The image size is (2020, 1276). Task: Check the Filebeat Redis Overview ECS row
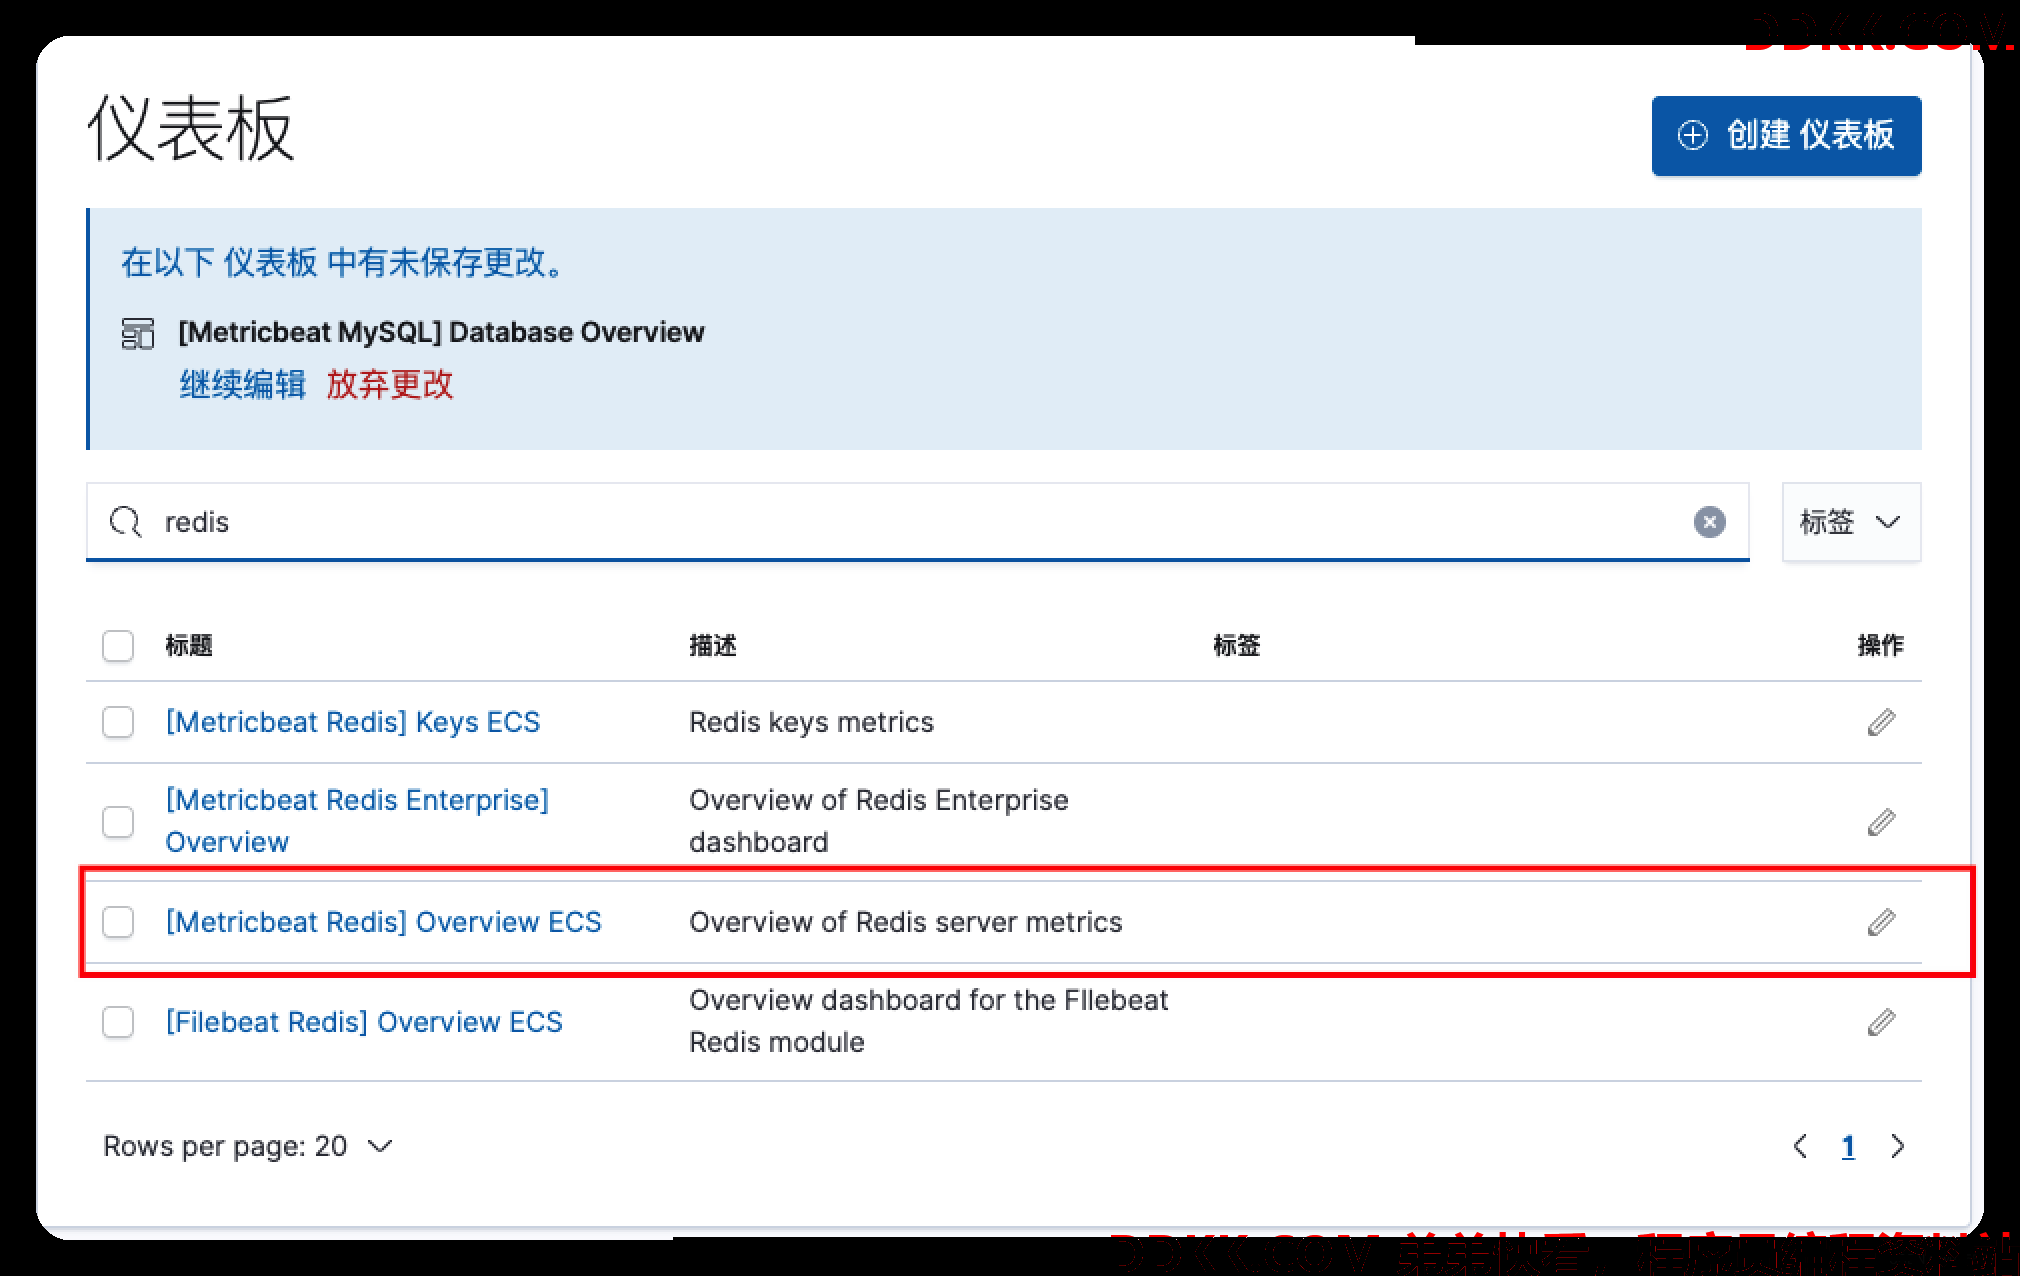pyautogui.click(x=118, y=1022)
